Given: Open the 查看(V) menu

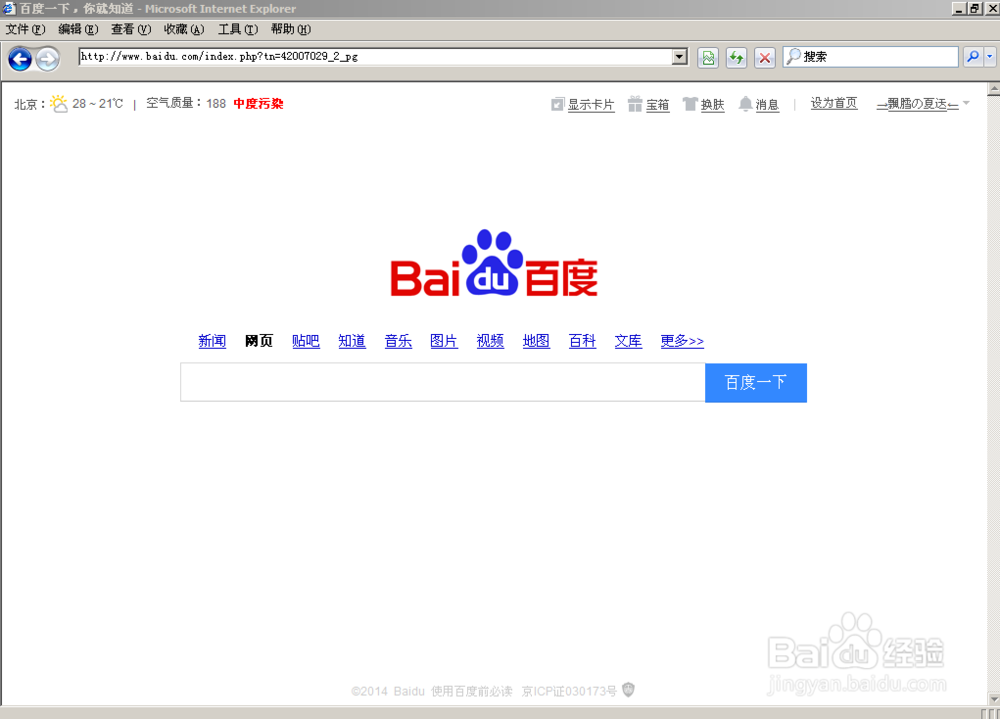Looking at the screenshot, I should [131, 29].
